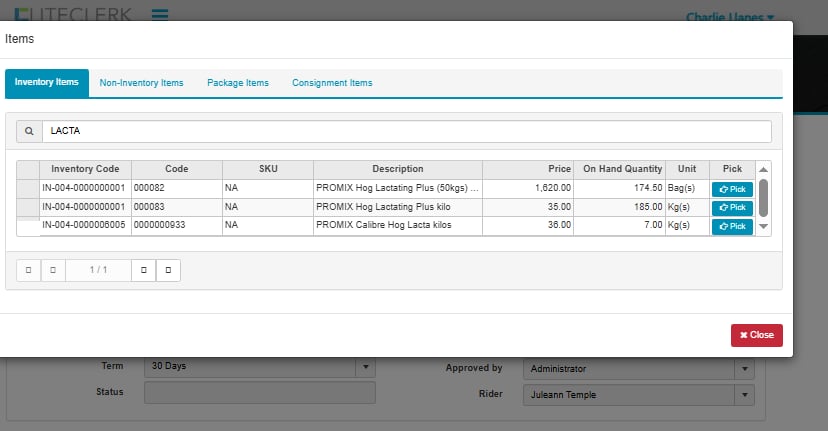828x431 pixels.
Task: Pick PROMIX Calibre Hog Lacta kilos item
Action: pyautogui.click(x=731, y=226)
